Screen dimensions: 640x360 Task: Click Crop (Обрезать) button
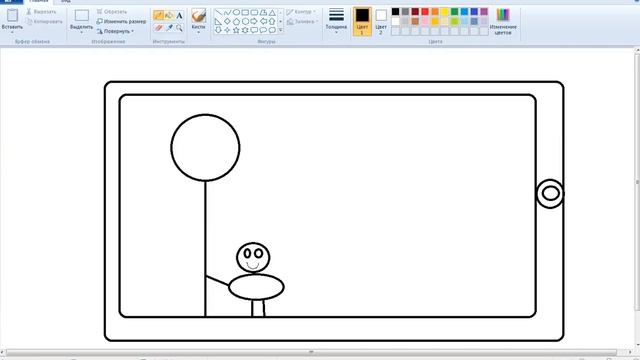point(112,11)
